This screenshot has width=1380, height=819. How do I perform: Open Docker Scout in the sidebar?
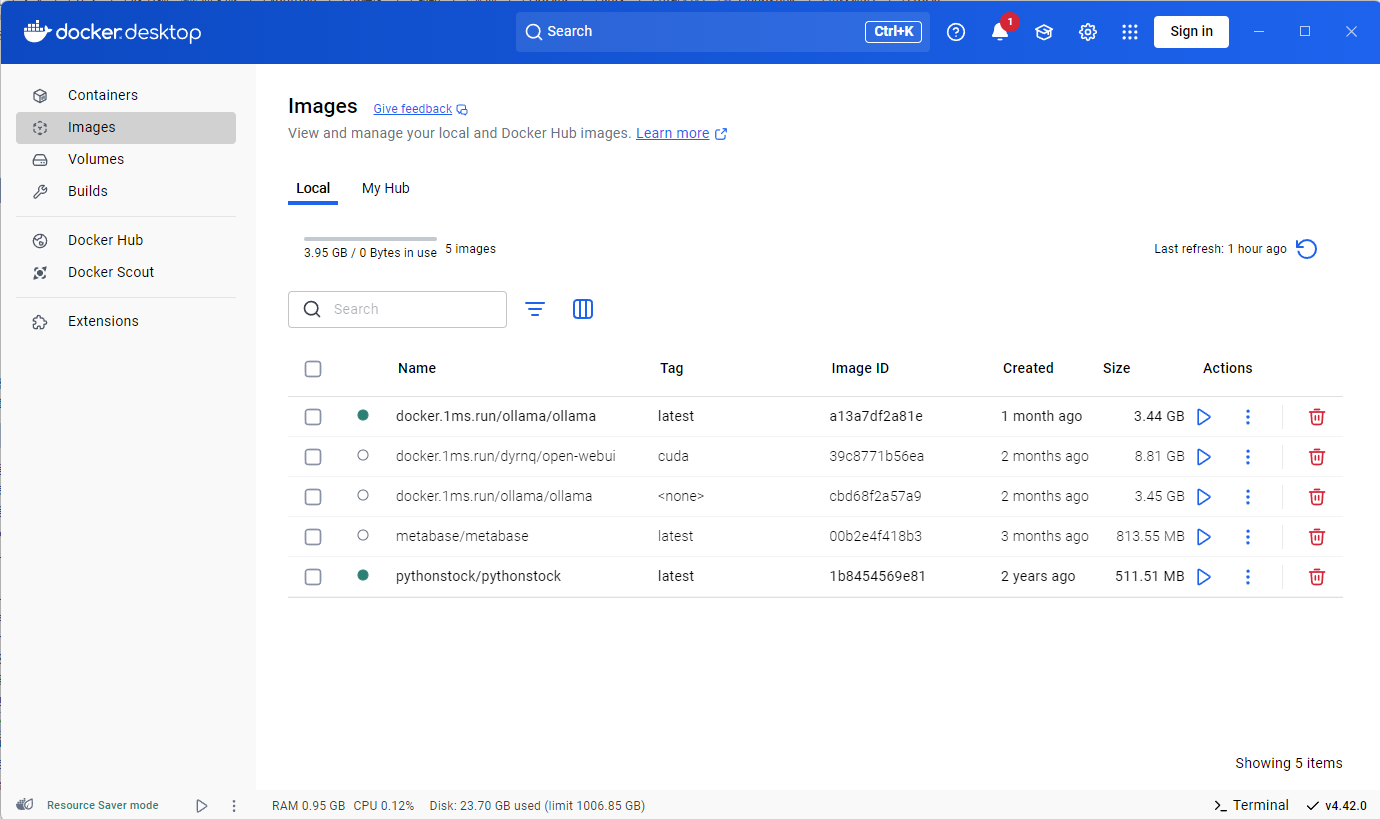[x=126, y=273]
